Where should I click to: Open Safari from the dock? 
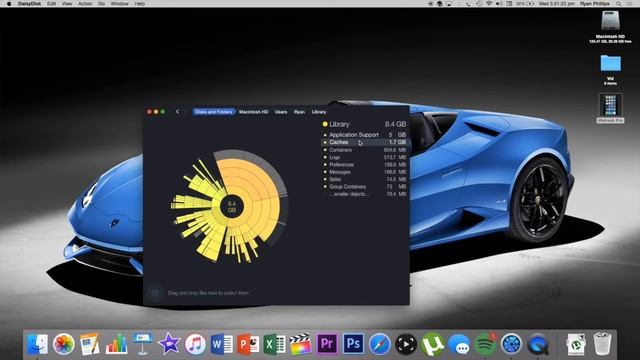point(380,344)
